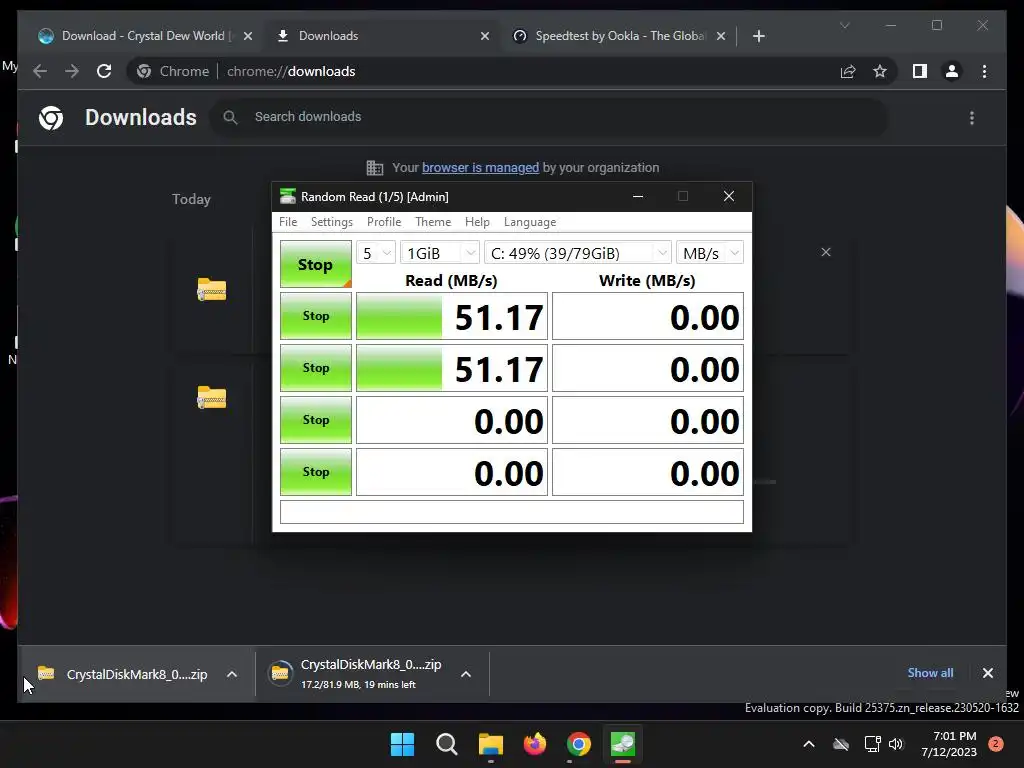Open a new Chrome tab

pos(758,36)
